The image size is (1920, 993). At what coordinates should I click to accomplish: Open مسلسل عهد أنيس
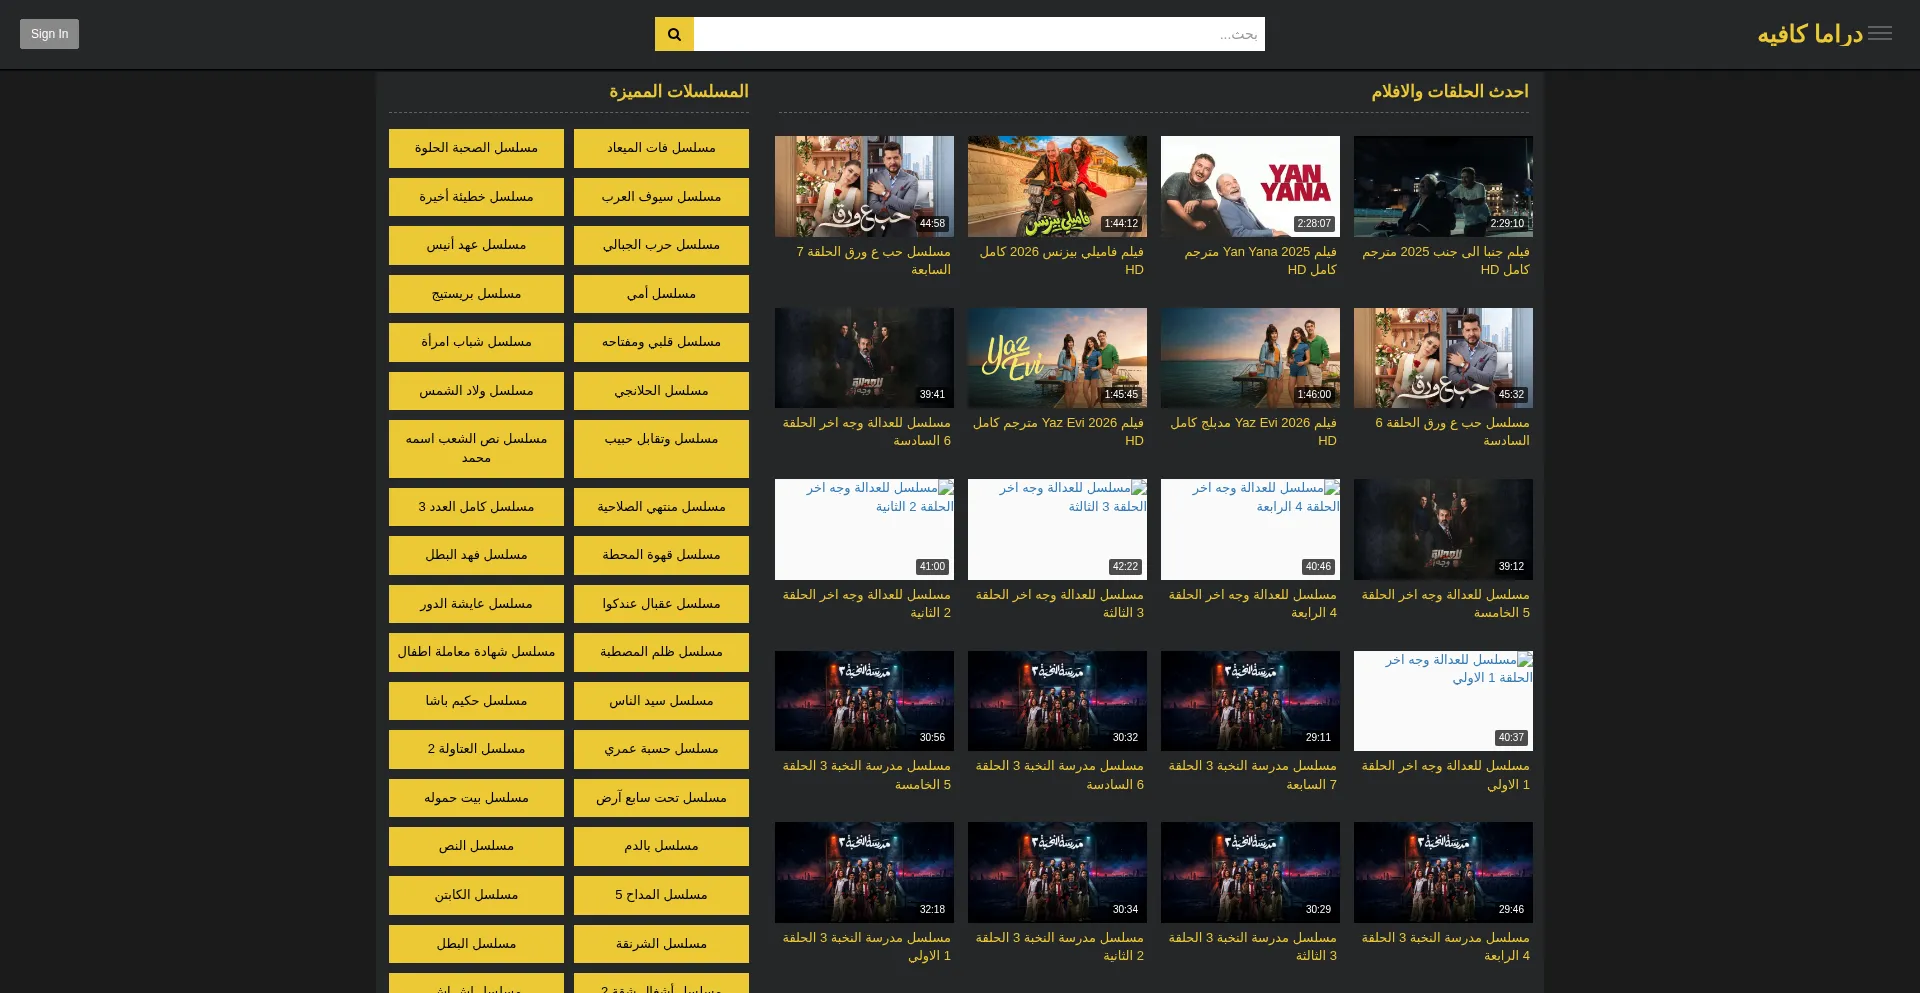pos(476,245)
